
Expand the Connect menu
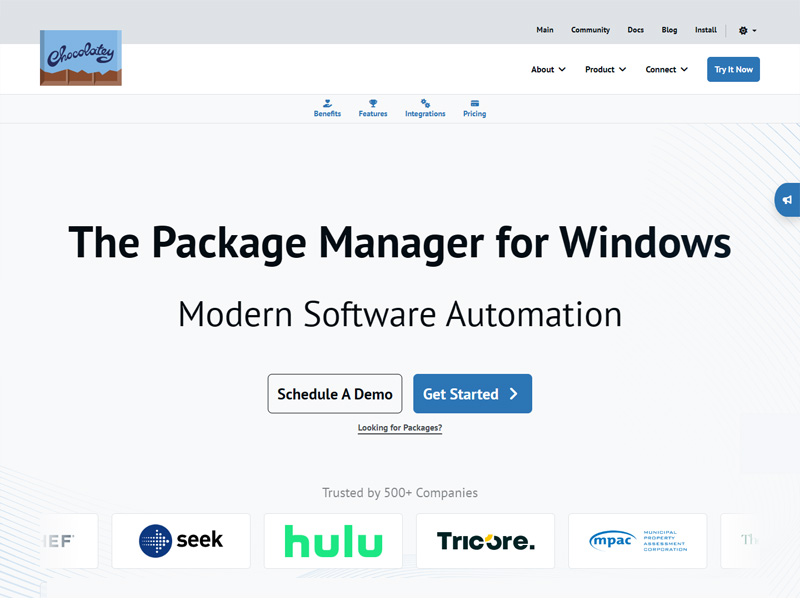click(x=667, y=70)
